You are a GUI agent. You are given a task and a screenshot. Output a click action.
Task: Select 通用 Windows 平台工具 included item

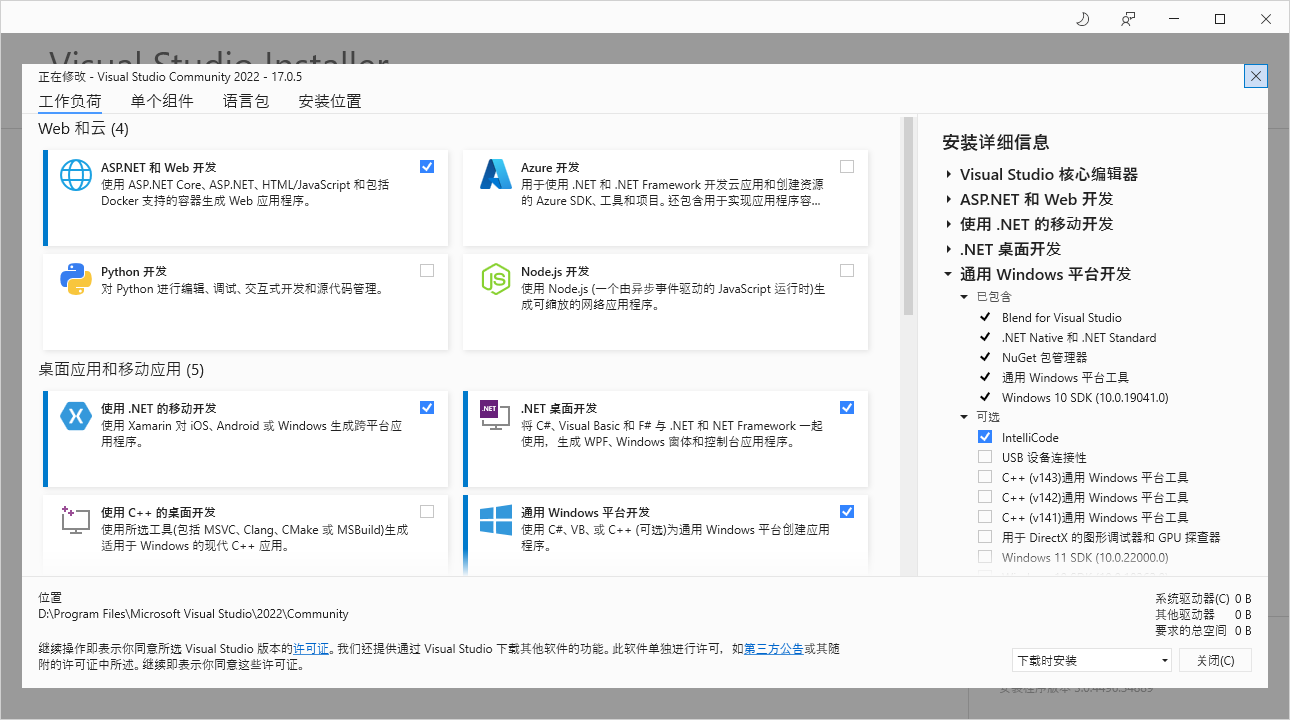pyautogui.click(x=1065, y=377)
